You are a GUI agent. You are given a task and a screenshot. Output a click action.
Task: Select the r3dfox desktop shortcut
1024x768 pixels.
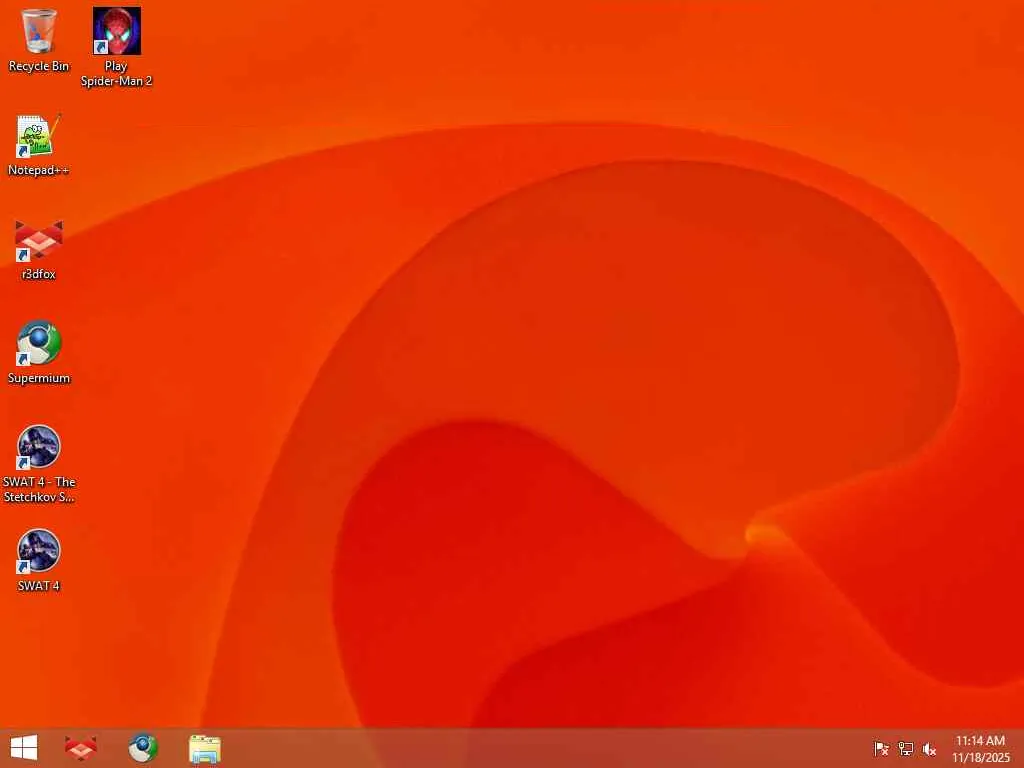tap(39, 249)
